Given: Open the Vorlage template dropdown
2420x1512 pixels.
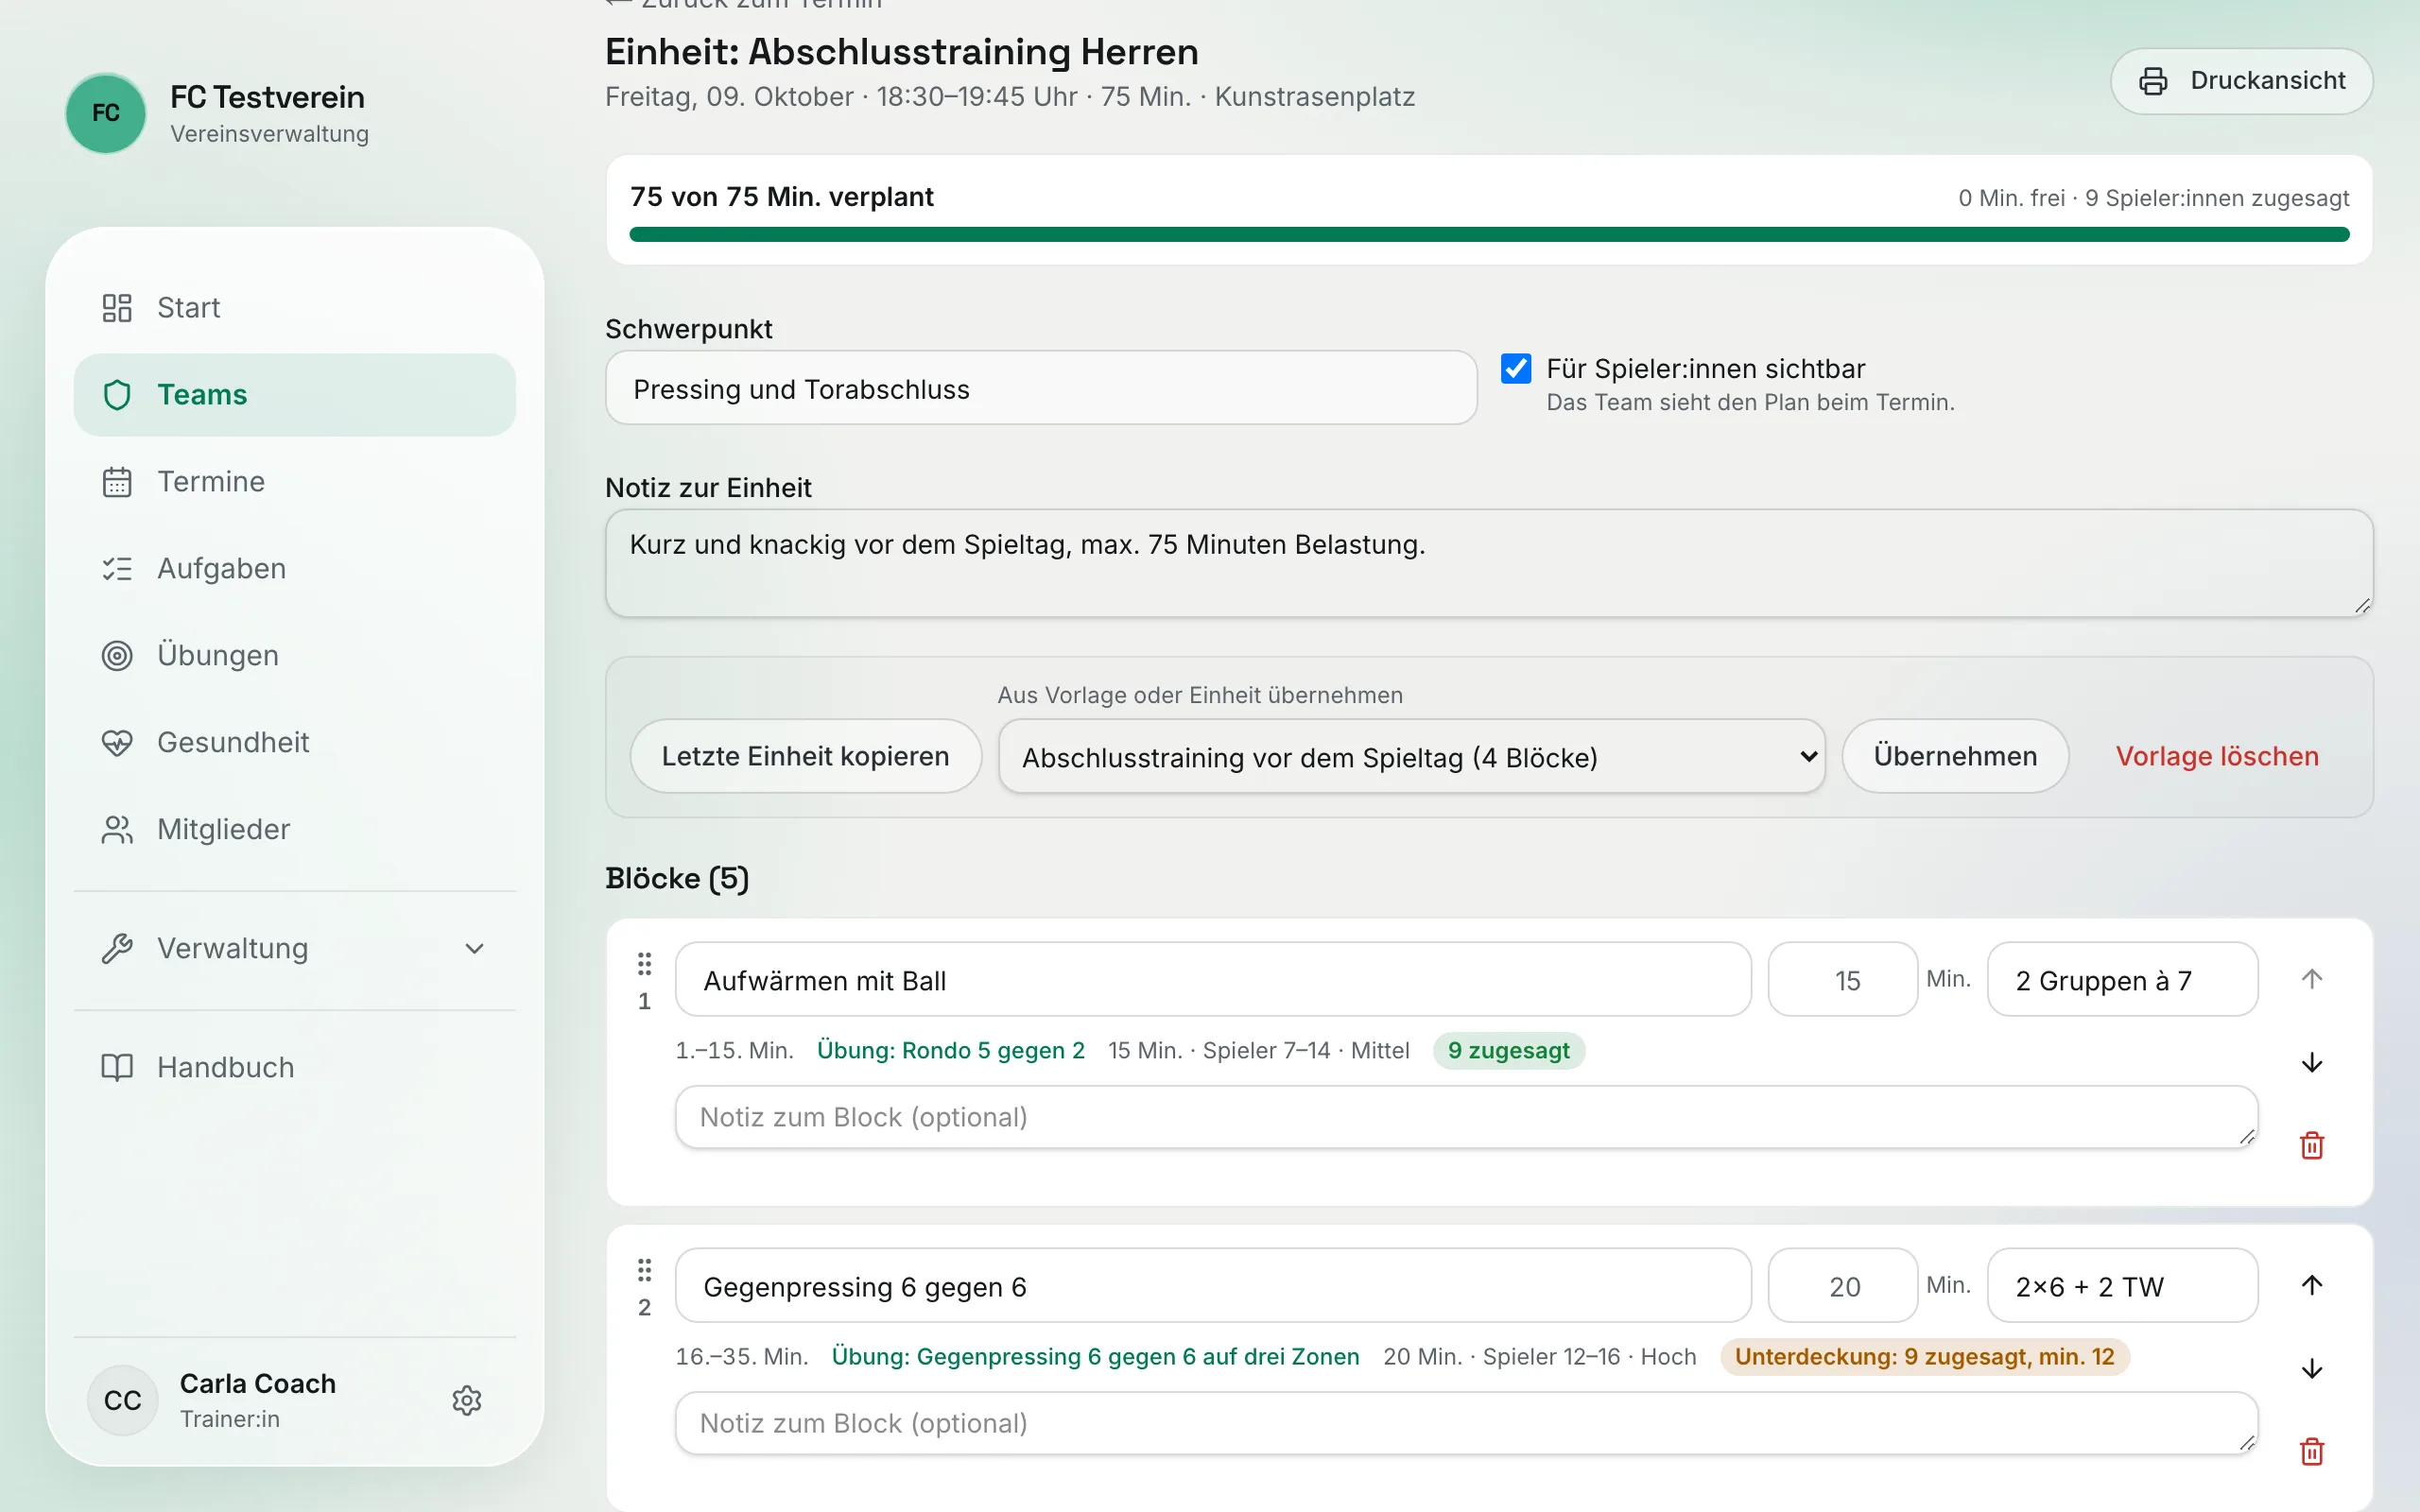Looking at the screenshot, I should pyautogui.click(x=1411, y=757).
